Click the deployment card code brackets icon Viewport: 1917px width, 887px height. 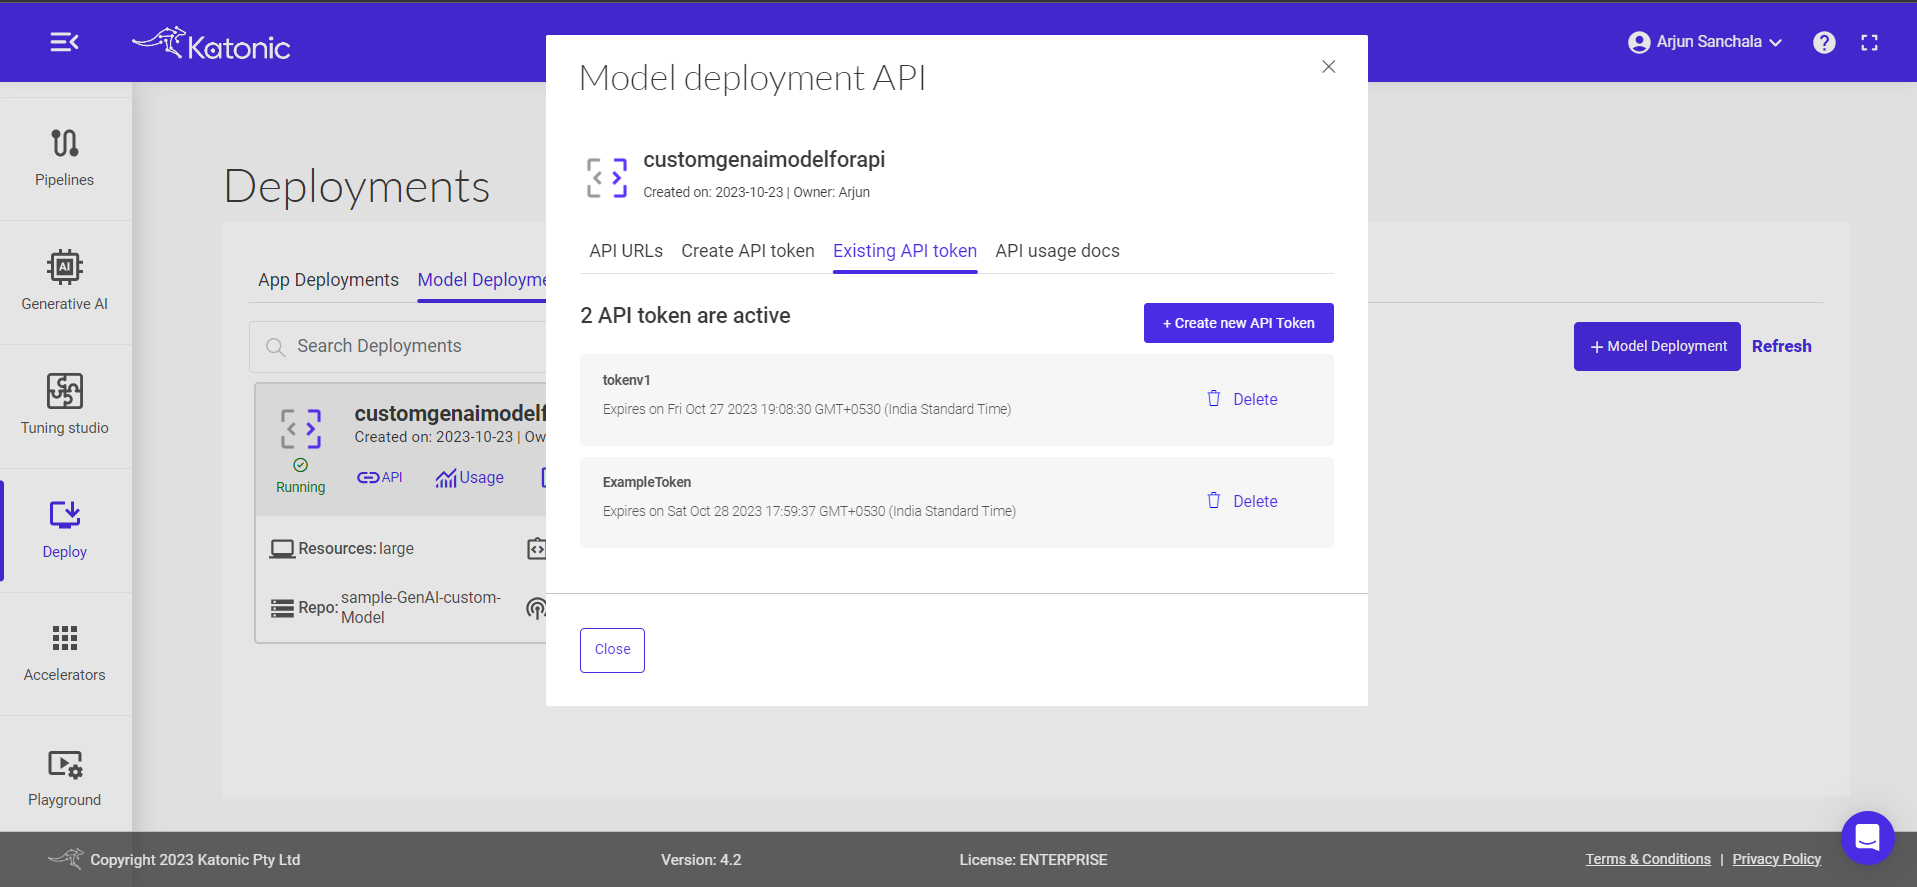pyautogui.click(x=301, y=429)
